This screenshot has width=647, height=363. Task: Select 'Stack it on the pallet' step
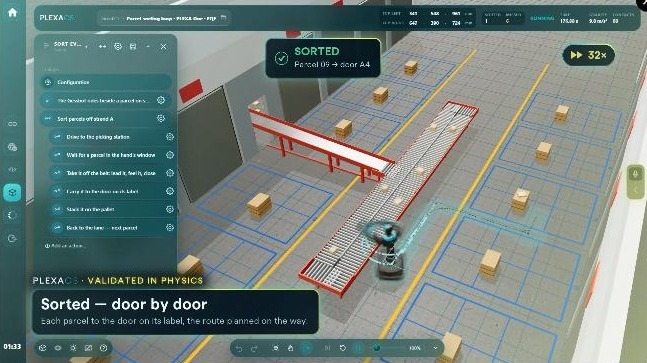(112, 210)
